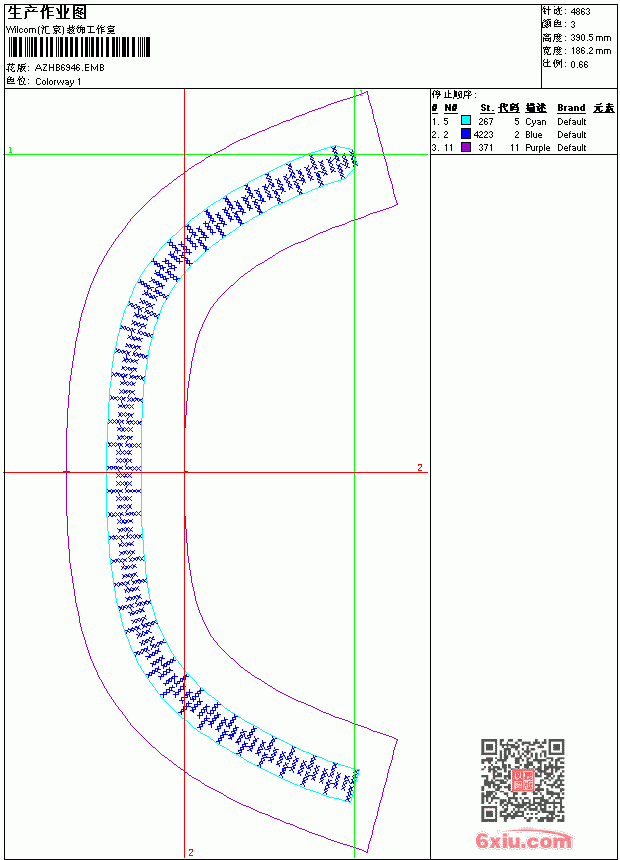Click the red stamp inside the QR code
620x860 pixels.
tap(523, 780)
